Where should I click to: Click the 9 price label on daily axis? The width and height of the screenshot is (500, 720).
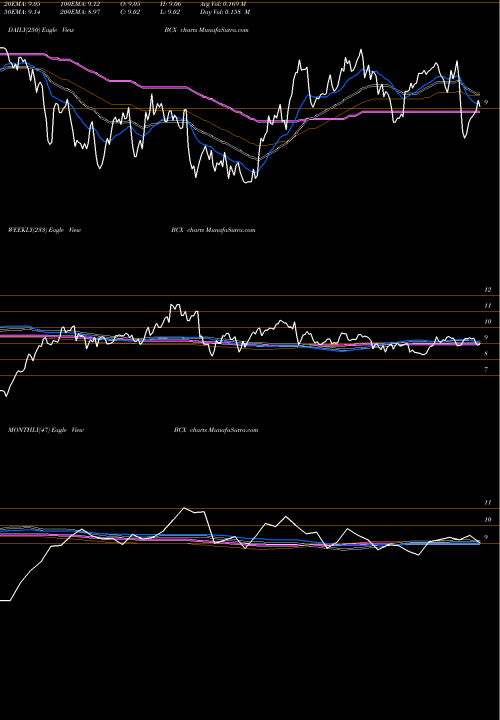[486, 102]
